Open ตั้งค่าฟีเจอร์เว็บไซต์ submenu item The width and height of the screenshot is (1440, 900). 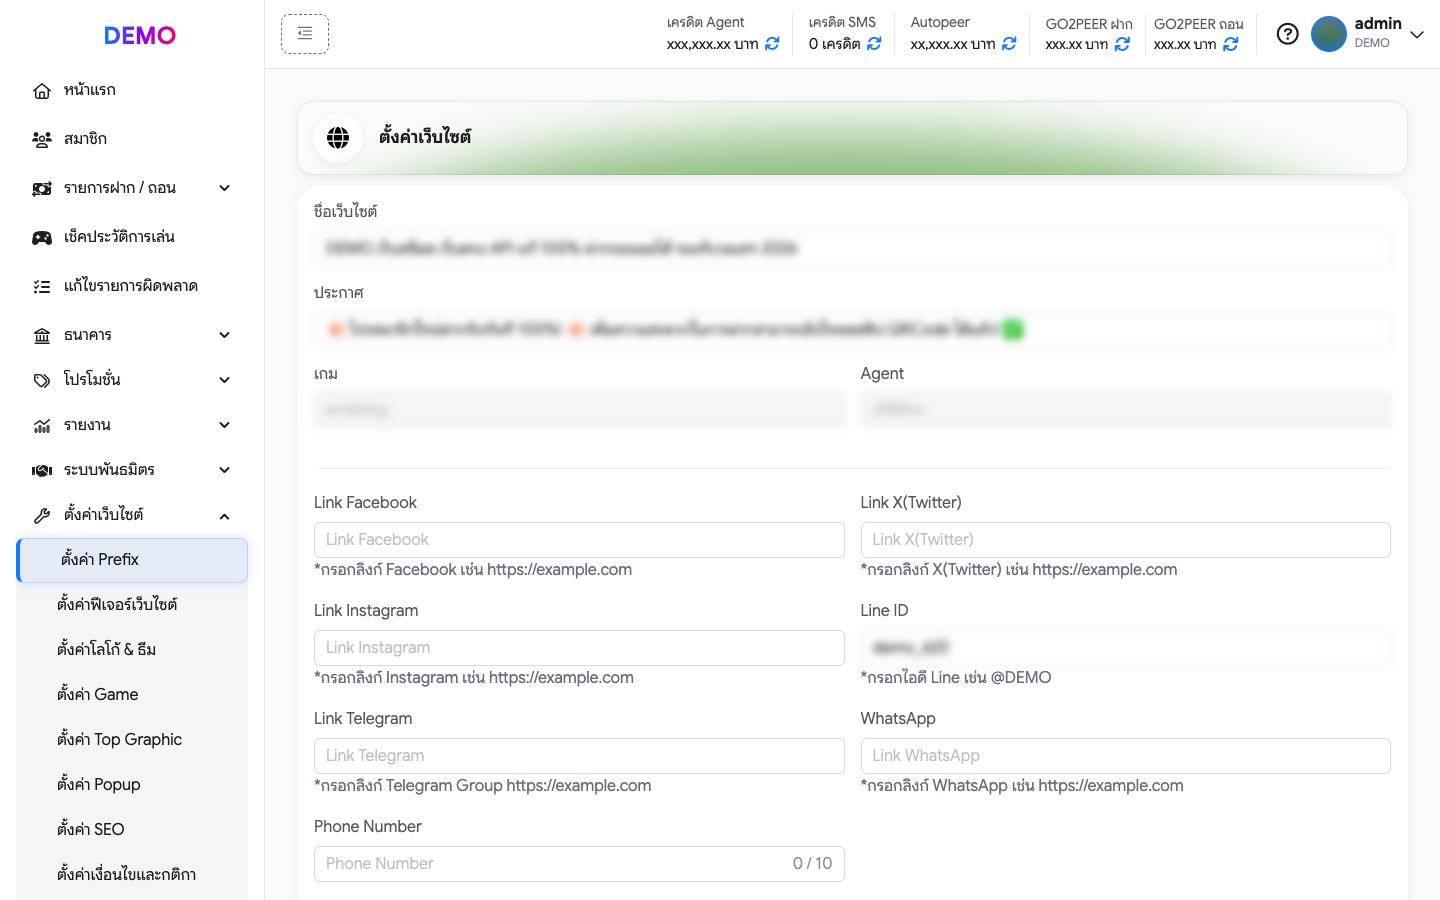[132, 605]
